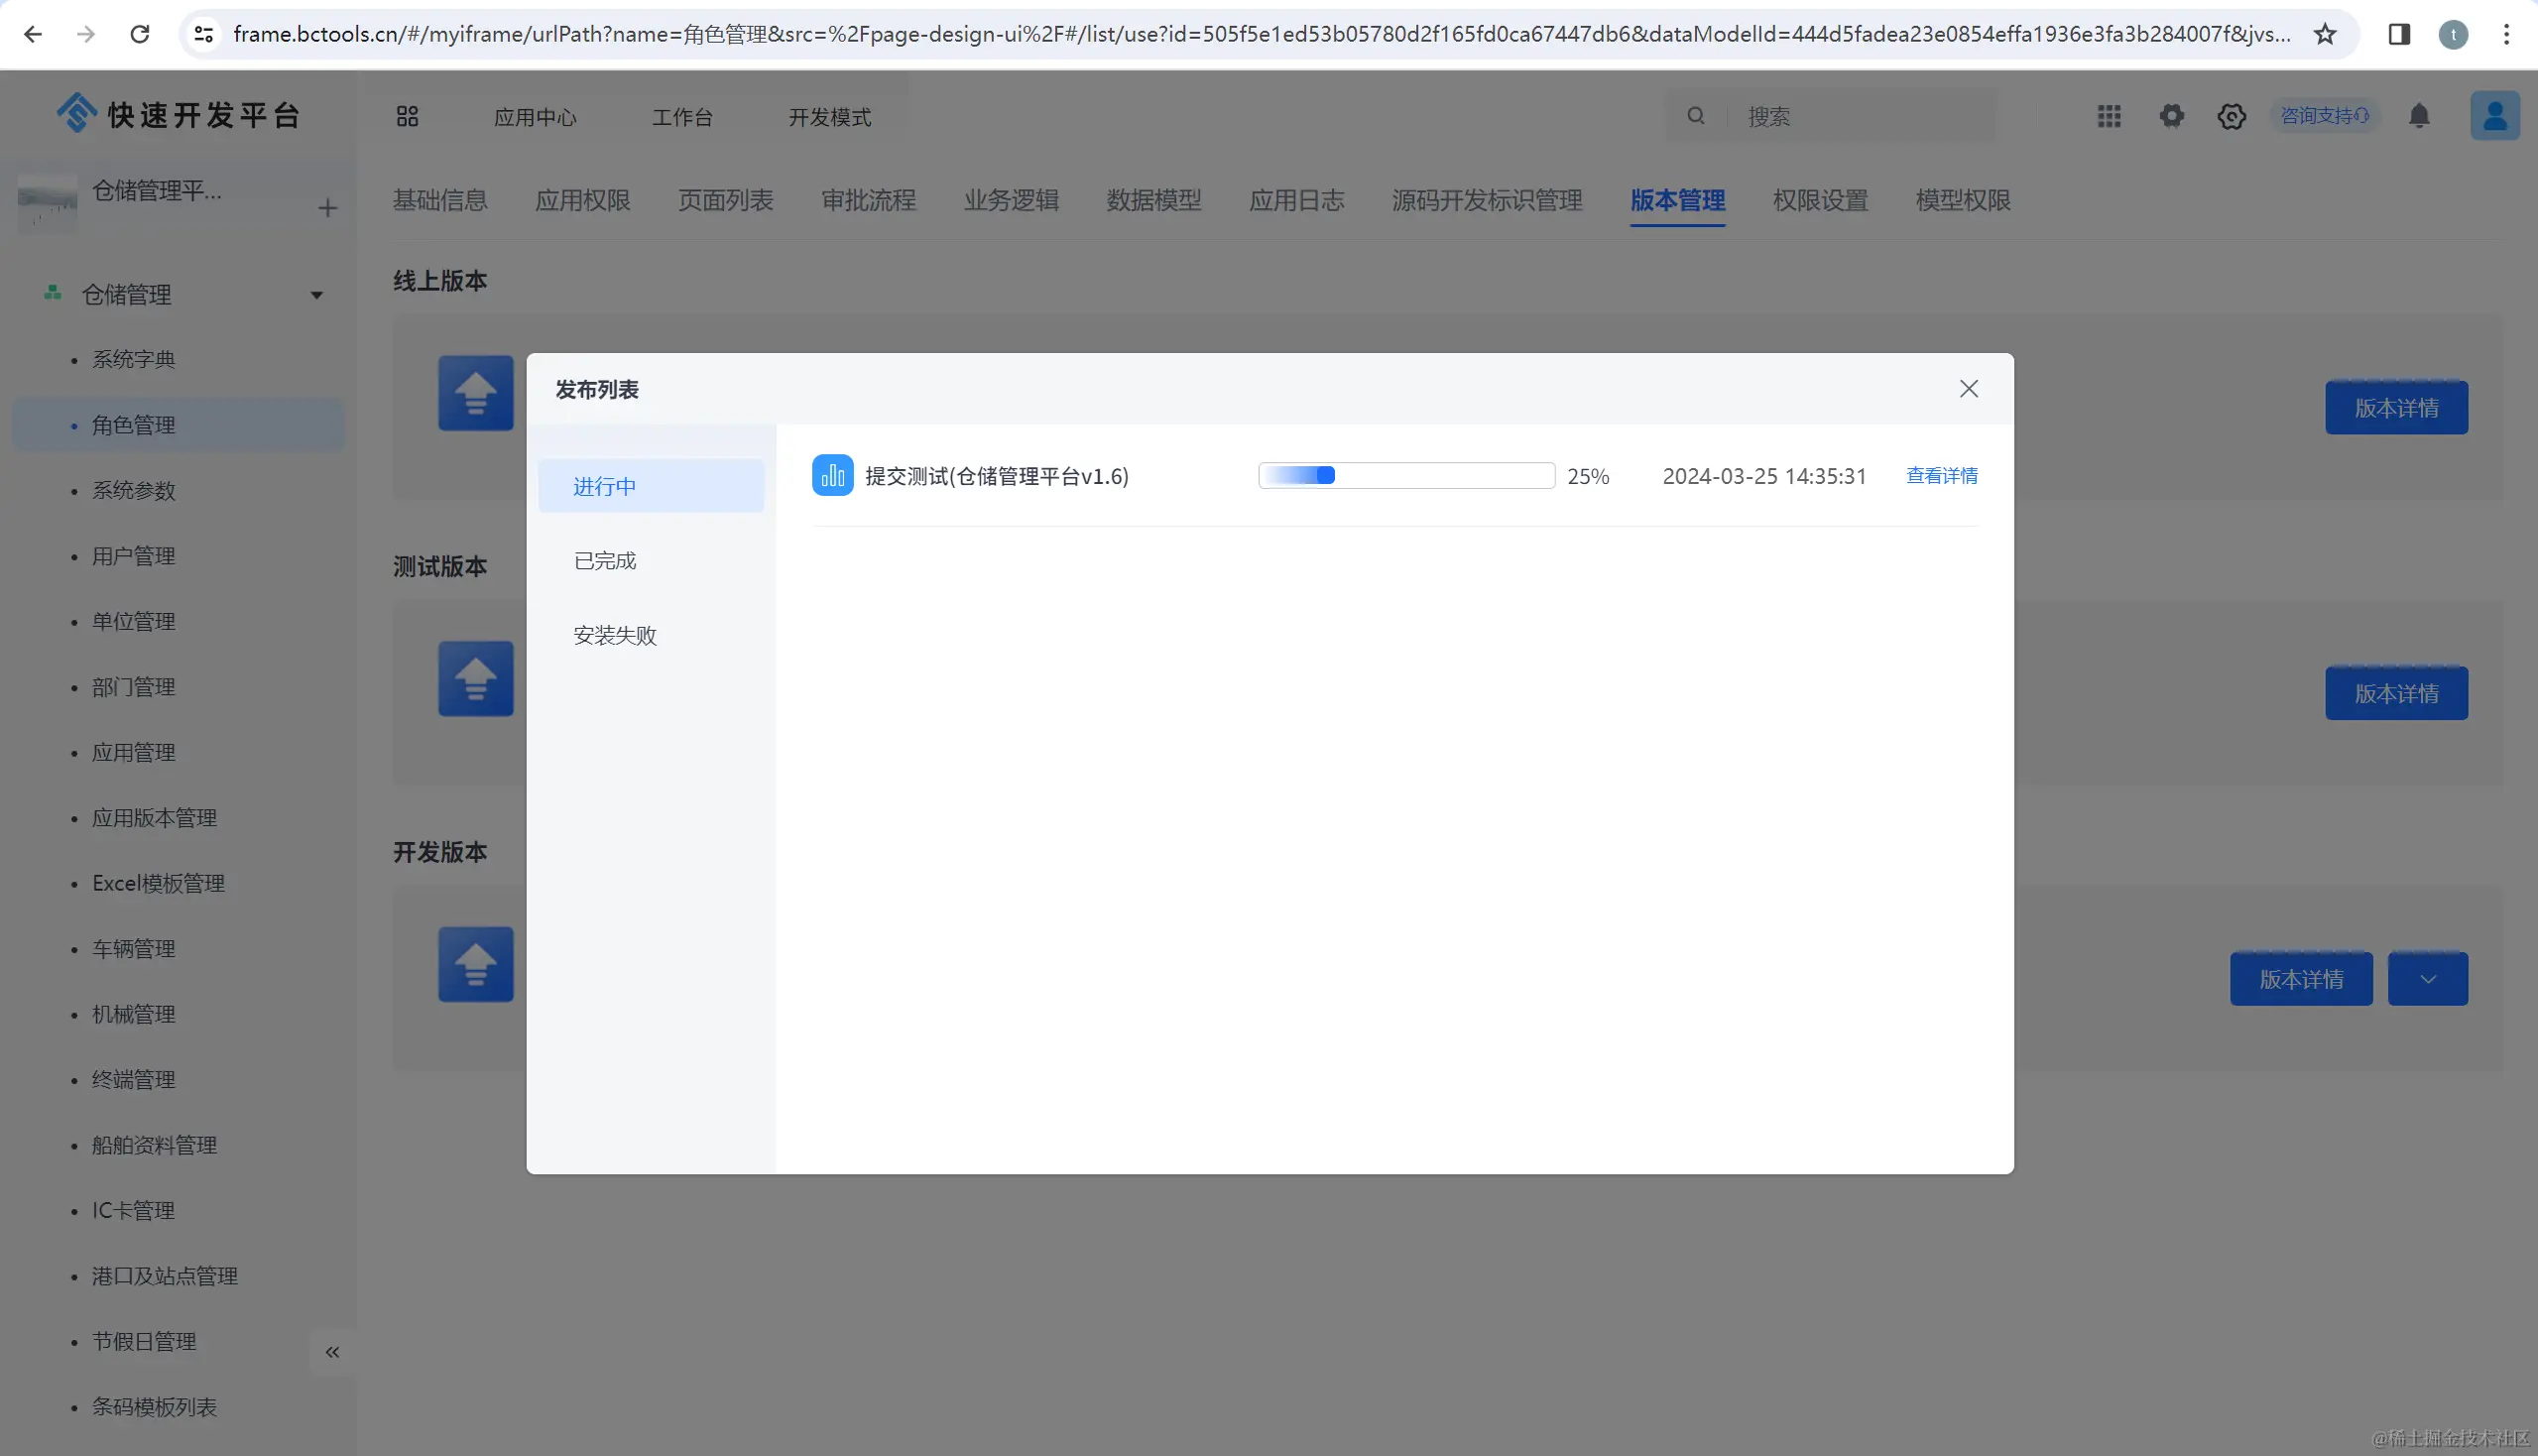2538x1456 pixels.
Task: Click the search magnifier icon
Action: pos(1696,116)
